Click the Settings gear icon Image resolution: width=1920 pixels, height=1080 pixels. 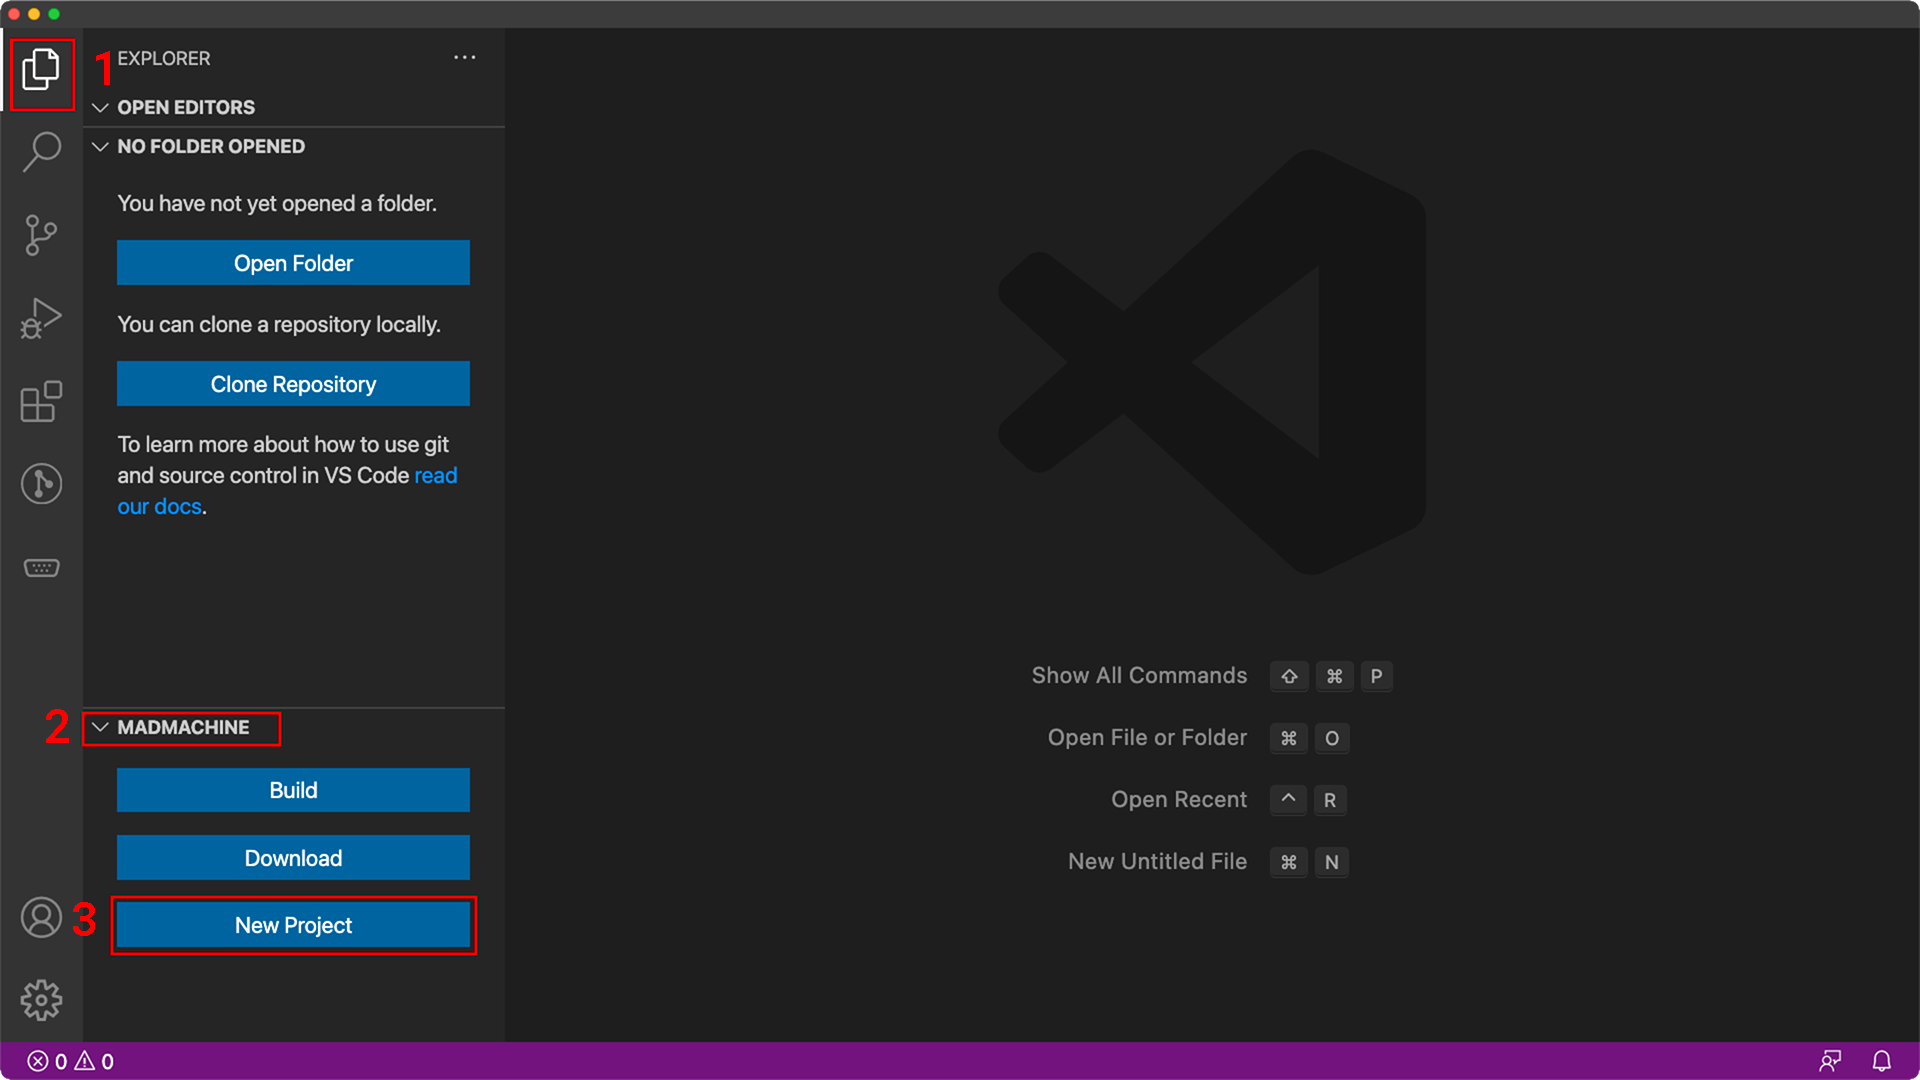40,1000
